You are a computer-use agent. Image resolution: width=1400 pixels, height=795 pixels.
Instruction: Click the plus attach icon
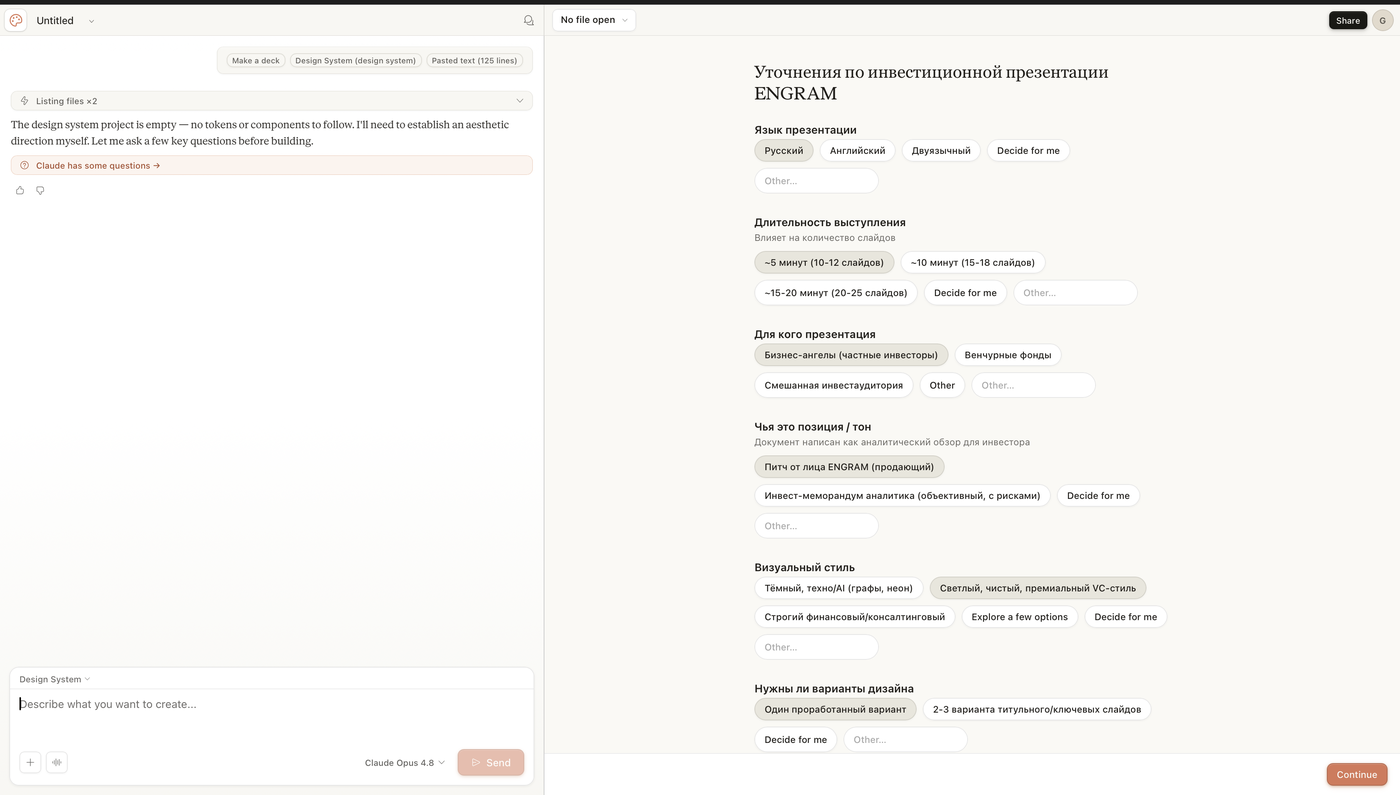31,762
